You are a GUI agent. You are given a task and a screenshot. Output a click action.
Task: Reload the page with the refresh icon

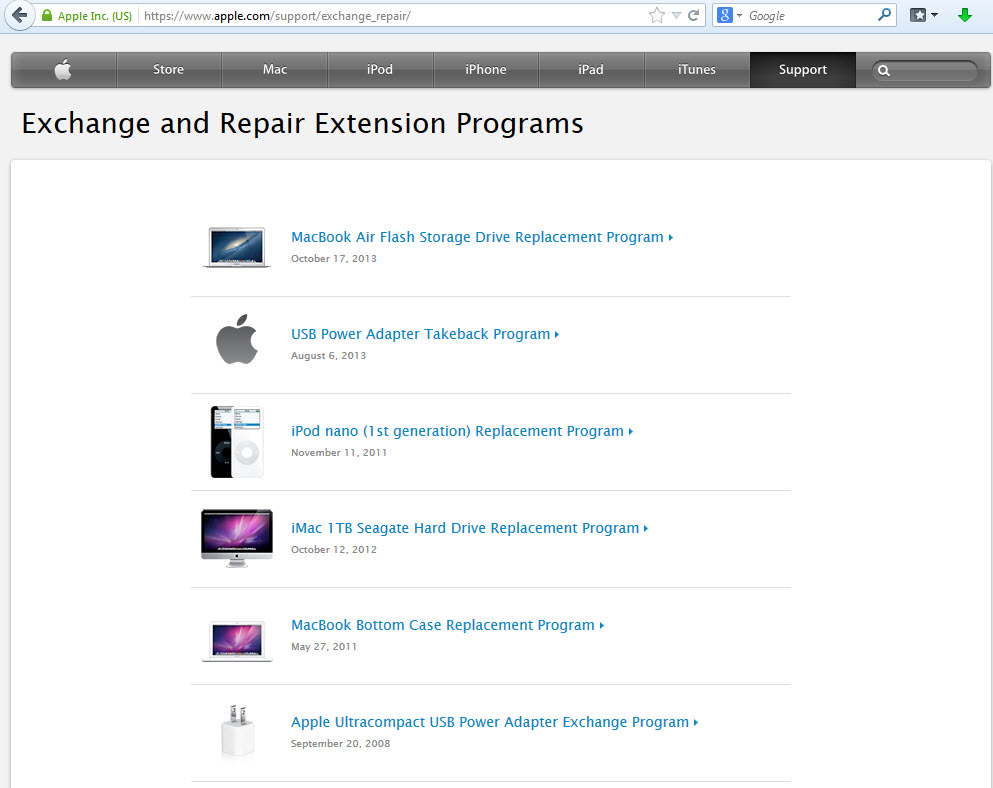(x=693, y=15)
